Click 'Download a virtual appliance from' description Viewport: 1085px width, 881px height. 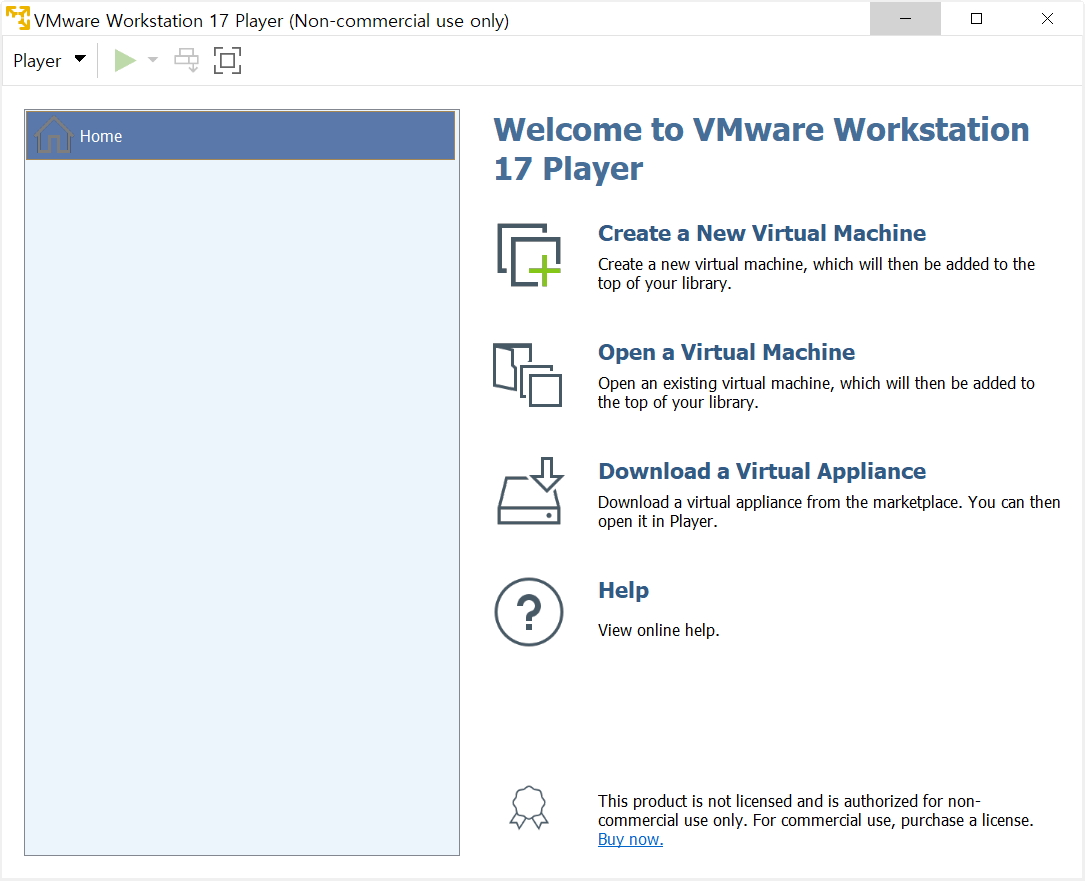[829, 511]
